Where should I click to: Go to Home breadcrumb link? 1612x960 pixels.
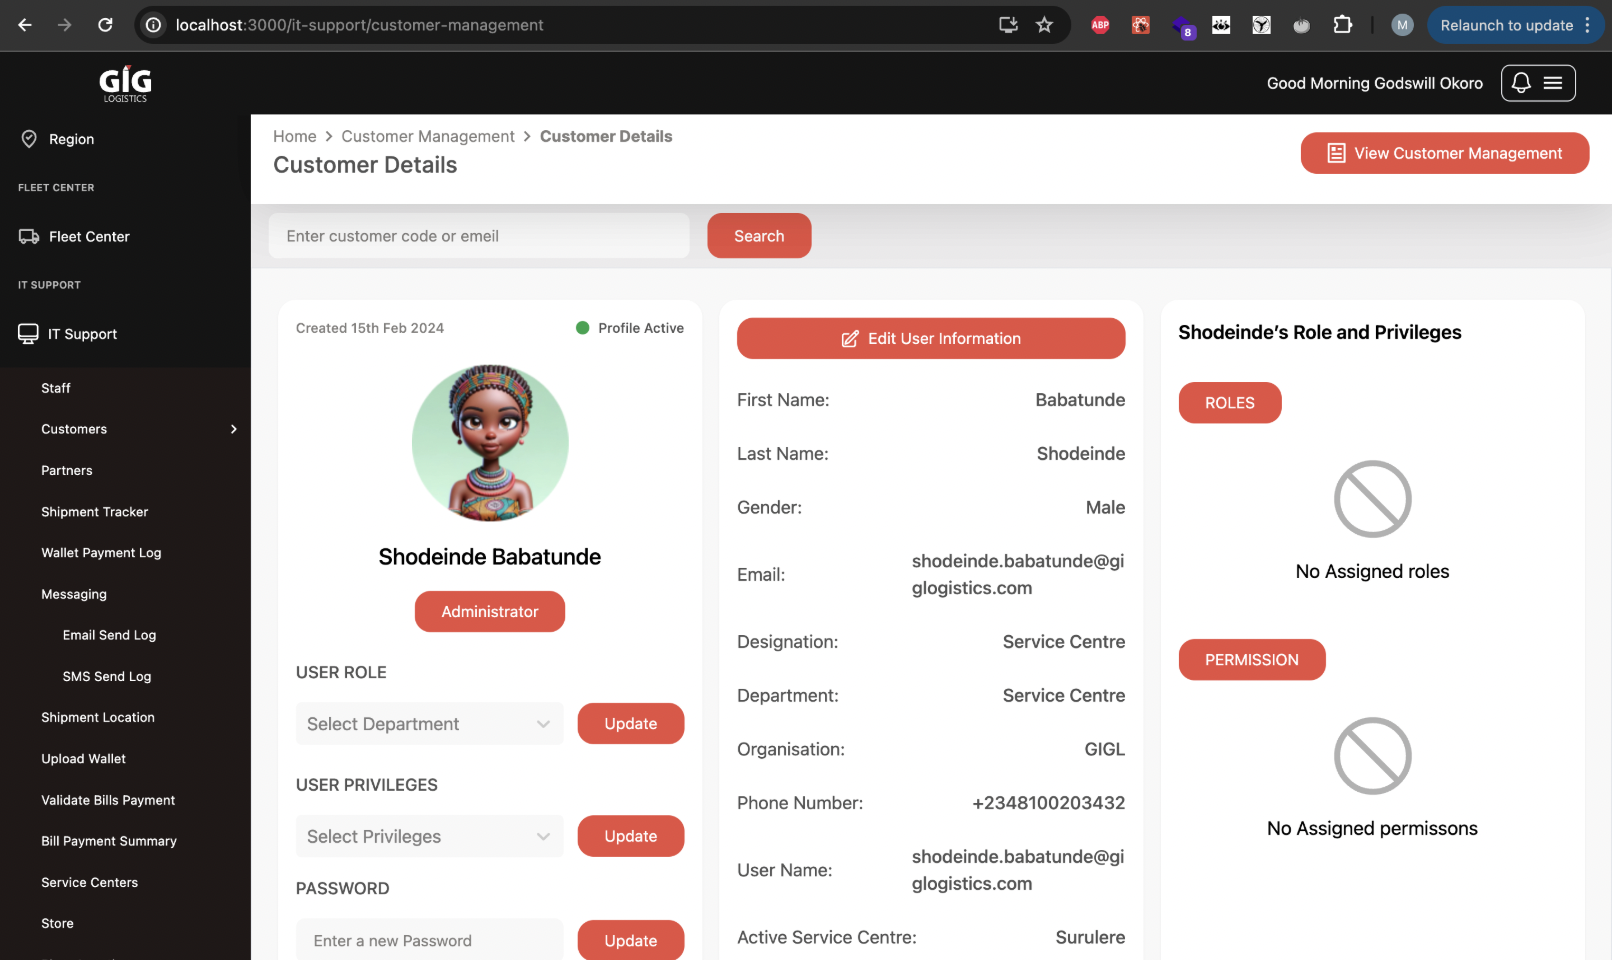click(x=295, y=136)
